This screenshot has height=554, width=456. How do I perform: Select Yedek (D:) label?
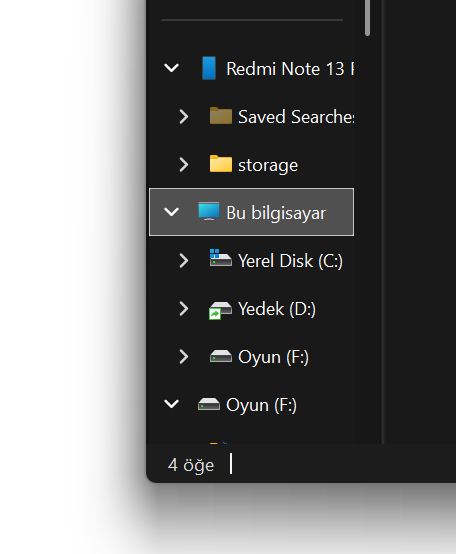tap(277, 309)
